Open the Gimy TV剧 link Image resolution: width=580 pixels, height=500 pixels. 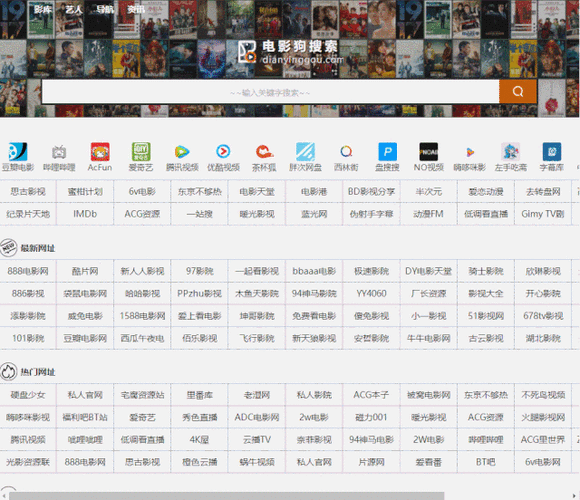coord(543,214)
